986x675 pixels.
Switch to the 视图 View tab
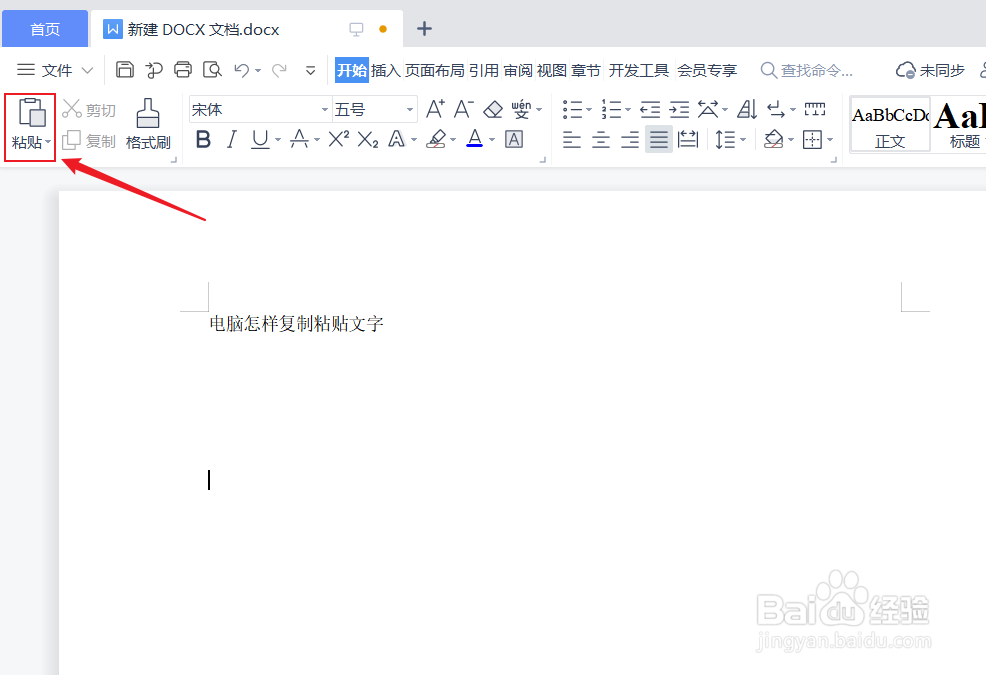[552, 70]
